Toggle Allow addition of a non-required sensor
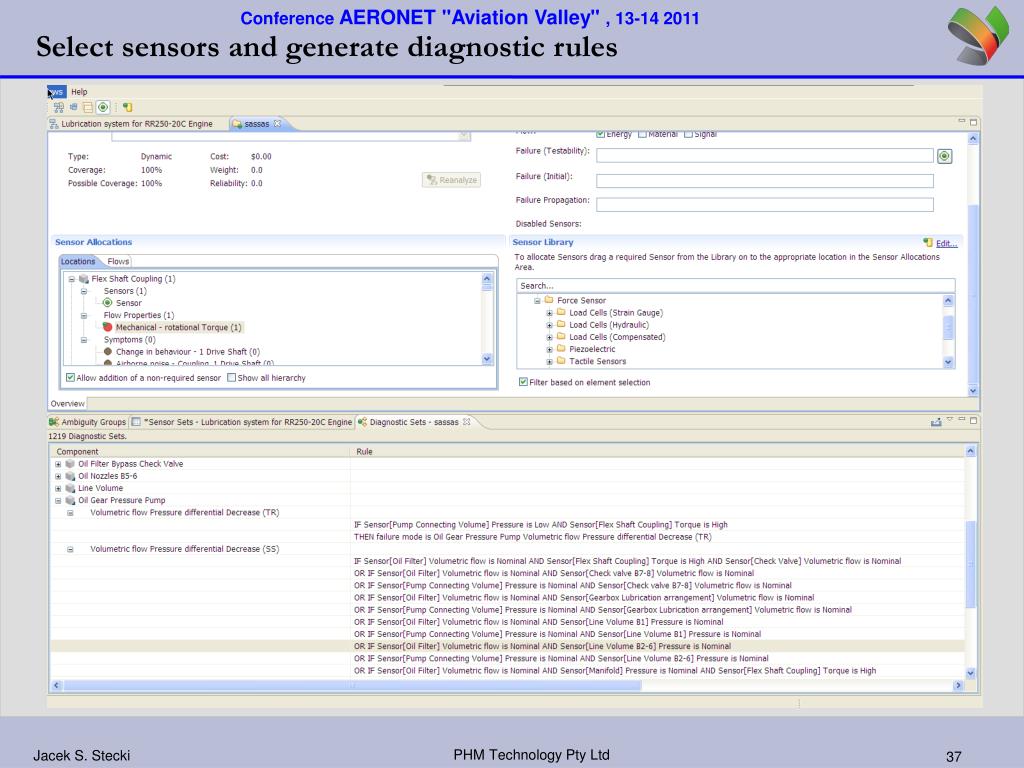The height and width of the screenshot is (768, 1024). tap(70, 377)
